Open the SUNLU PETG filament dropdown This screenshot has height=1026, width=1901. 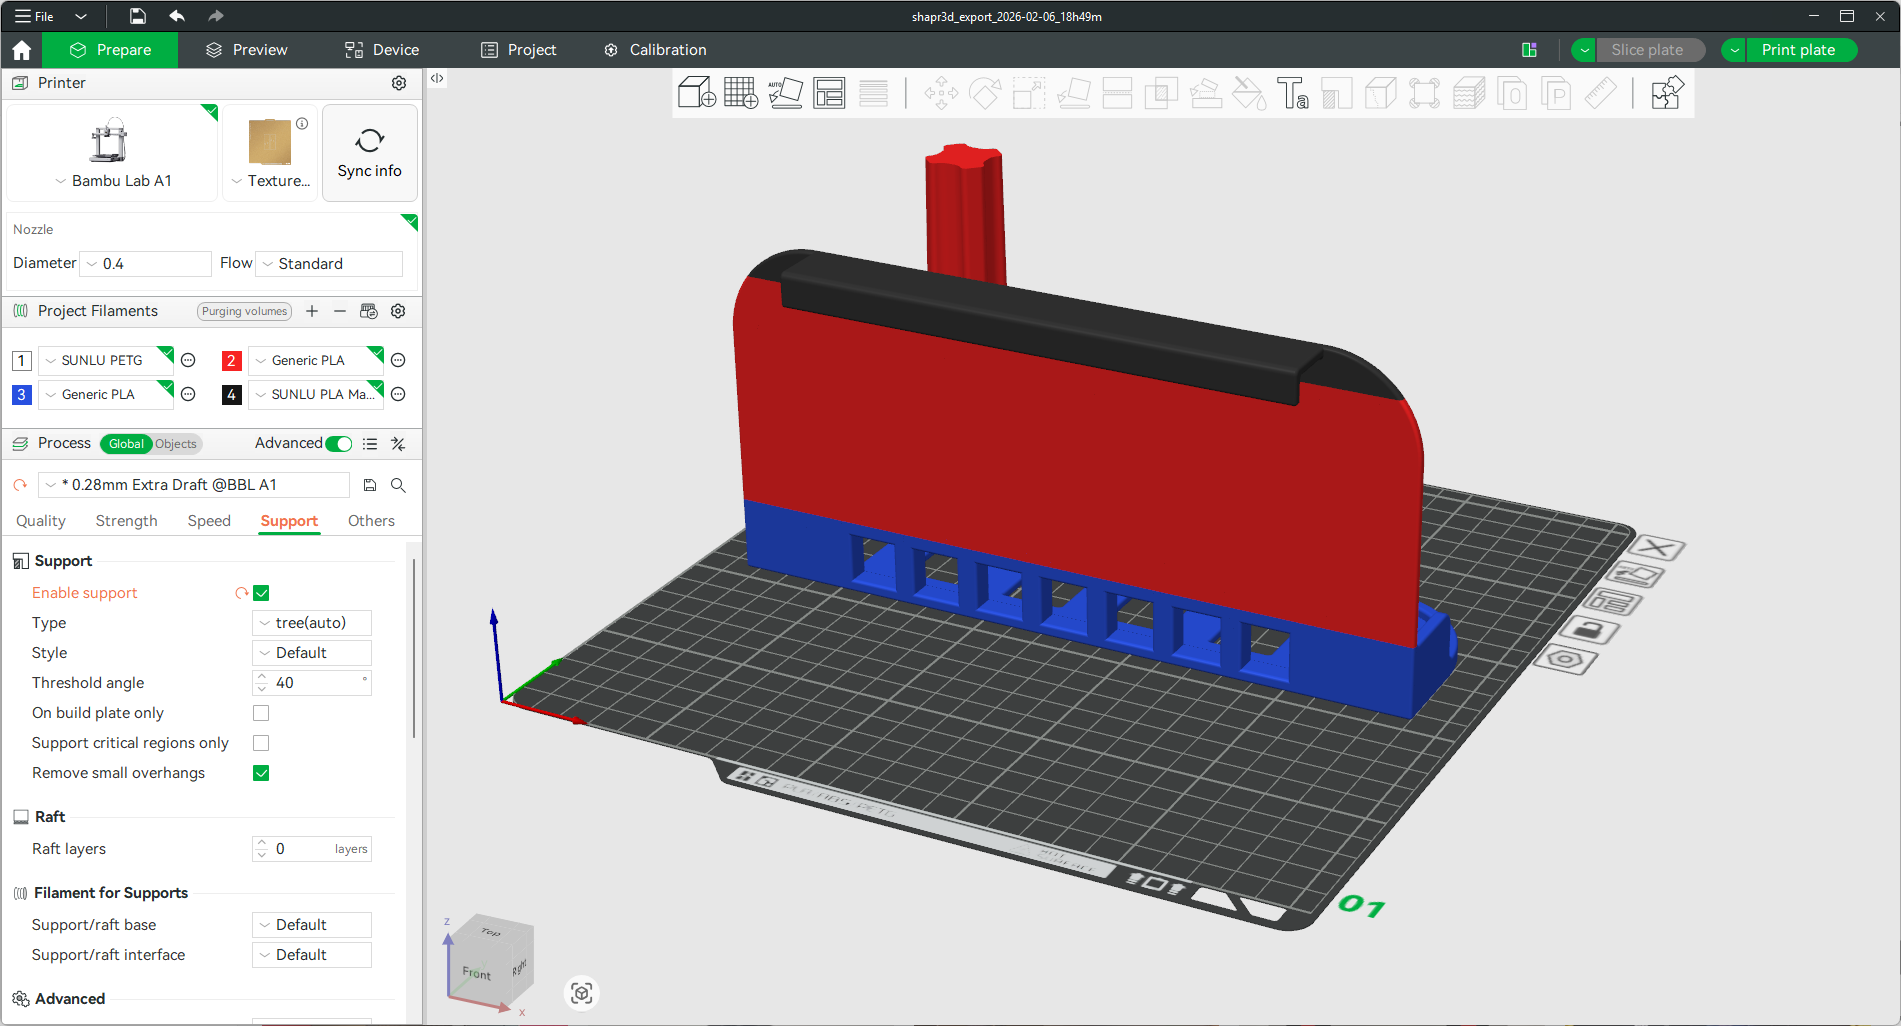[106, 361]
